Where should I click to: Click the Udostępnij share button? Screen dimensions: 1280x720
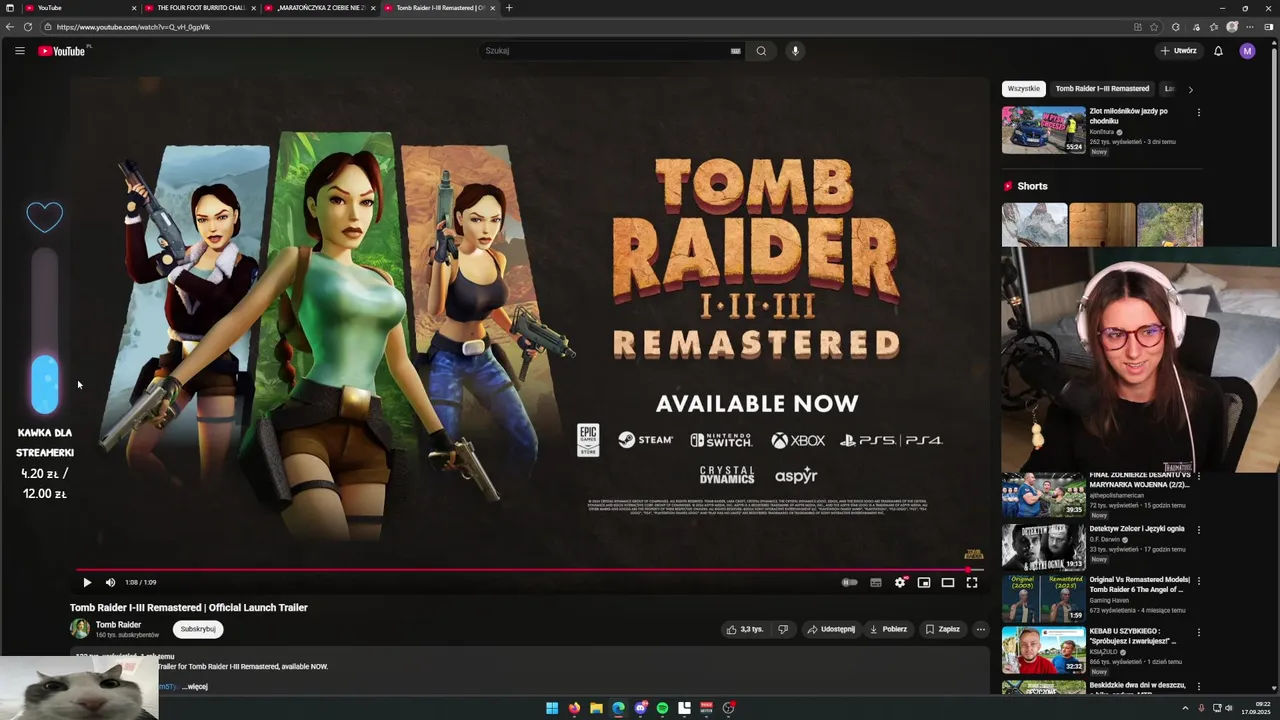[831, 629]
